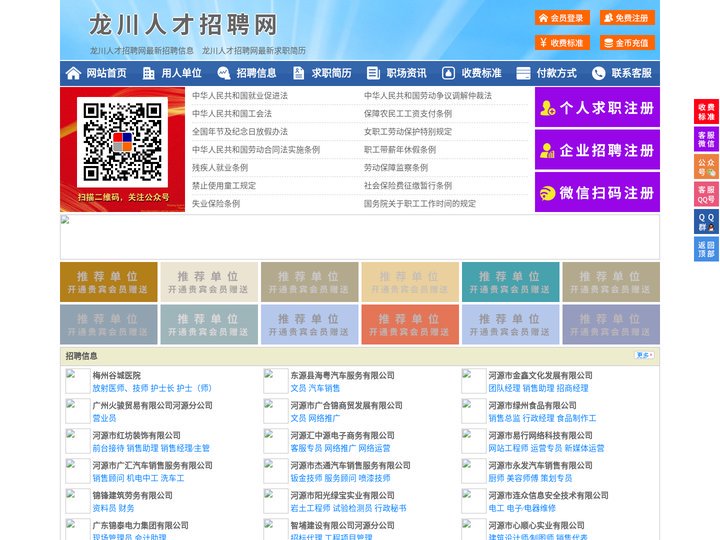Viewport: 720px width, 540px height.
Task: Click the QR code image
Action: pos(122,142)
